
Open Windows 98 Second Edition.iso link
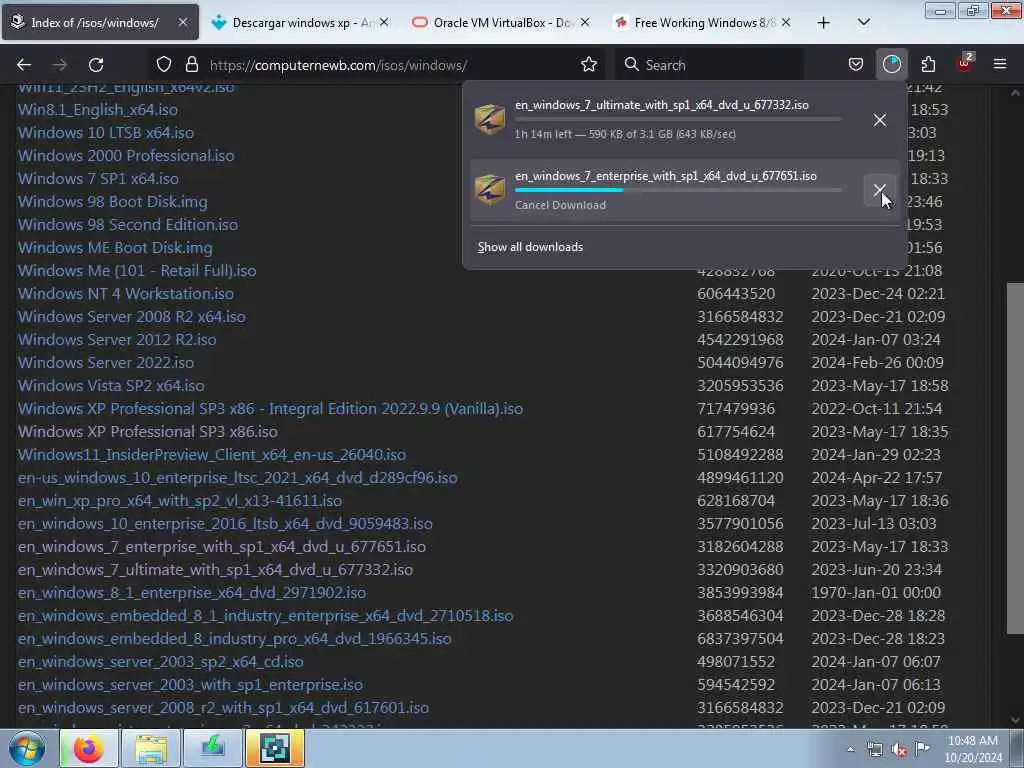tap(128, 224)
